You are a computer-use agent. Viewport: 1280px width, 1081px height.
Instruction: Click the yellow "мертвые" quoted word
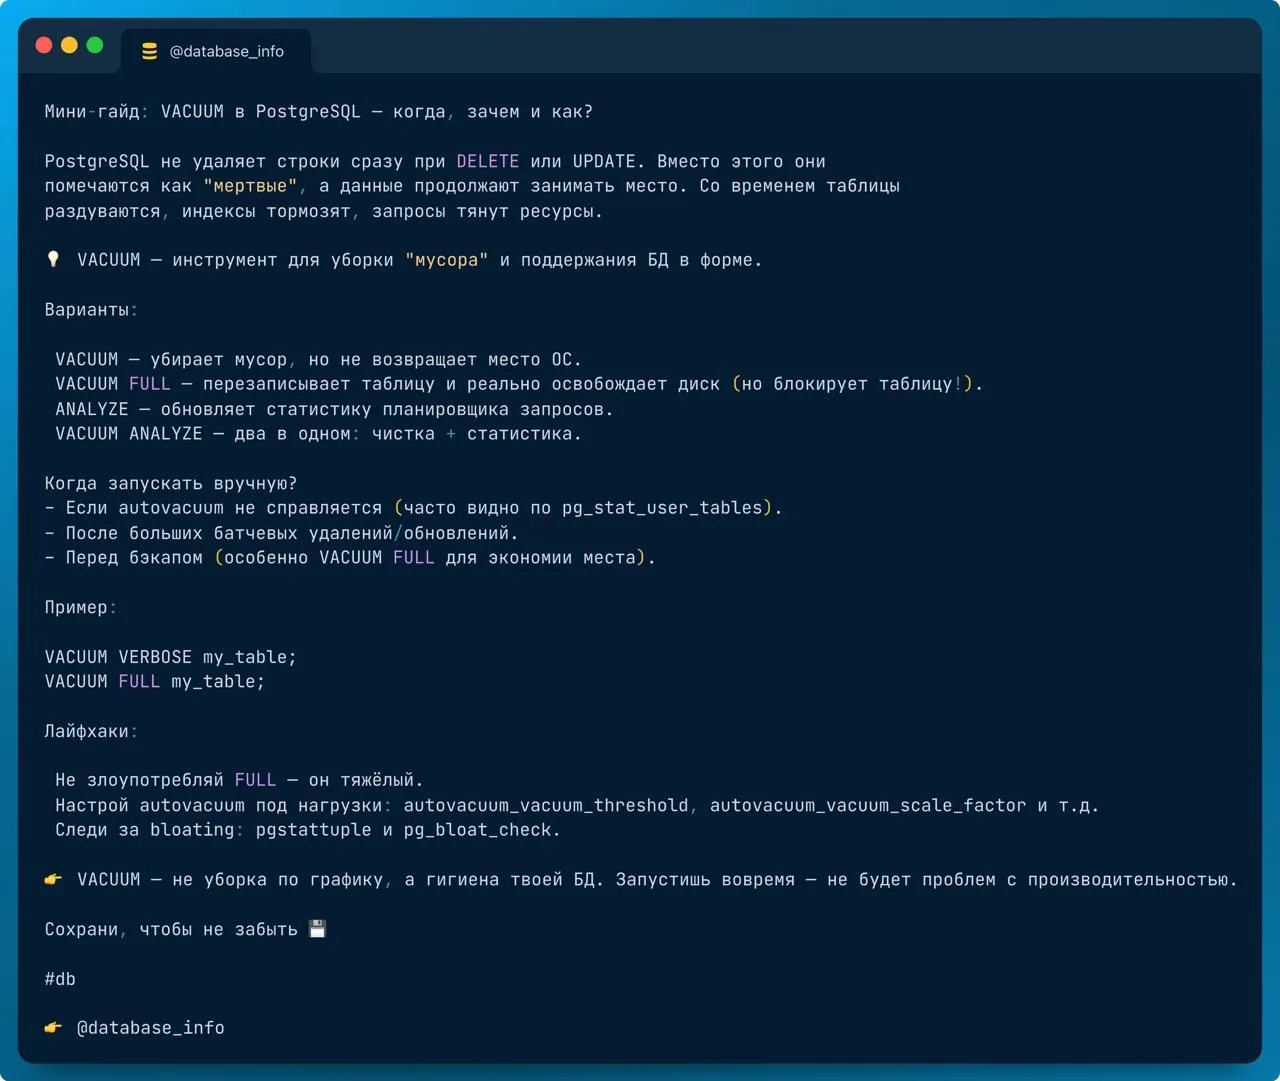coord(250,186)
